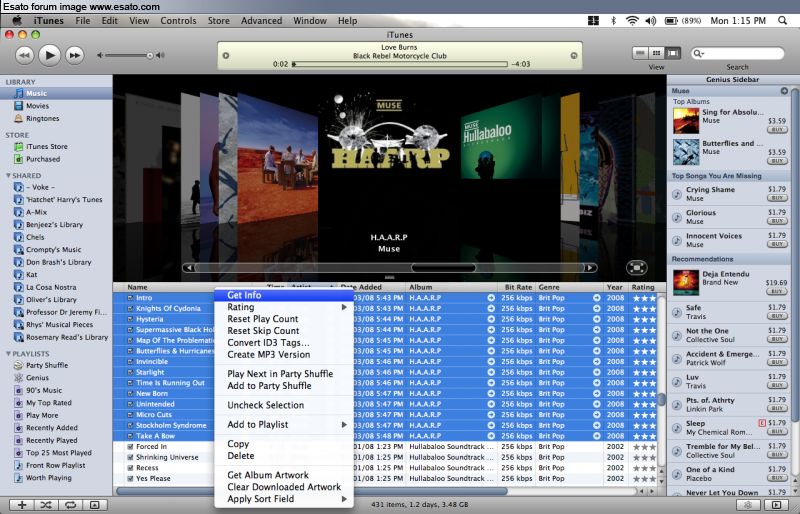Toggle shuffle at bottom bar
Screen dimensions: 800x514
coord(46,505)
